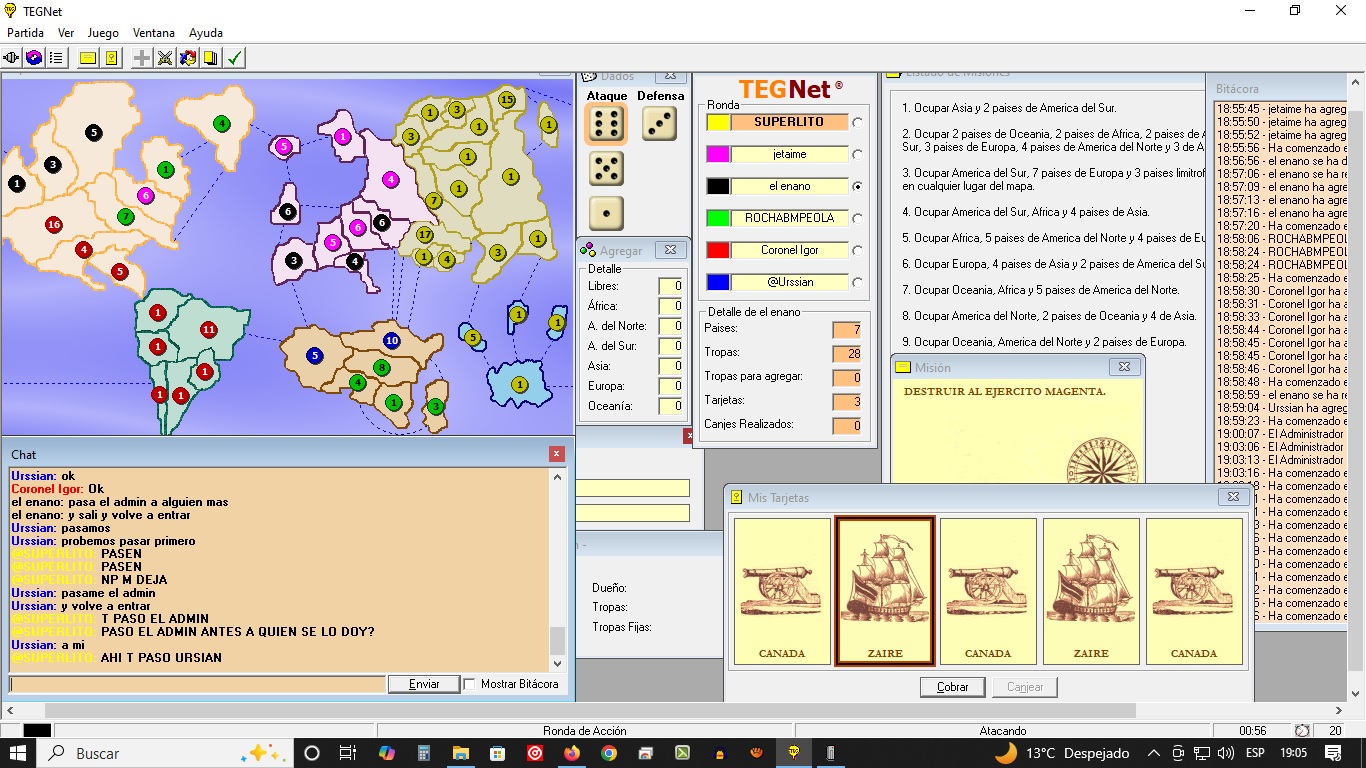Open Chrome from the taskbar
Screen dimensions: 1366x768
point(608,753)
